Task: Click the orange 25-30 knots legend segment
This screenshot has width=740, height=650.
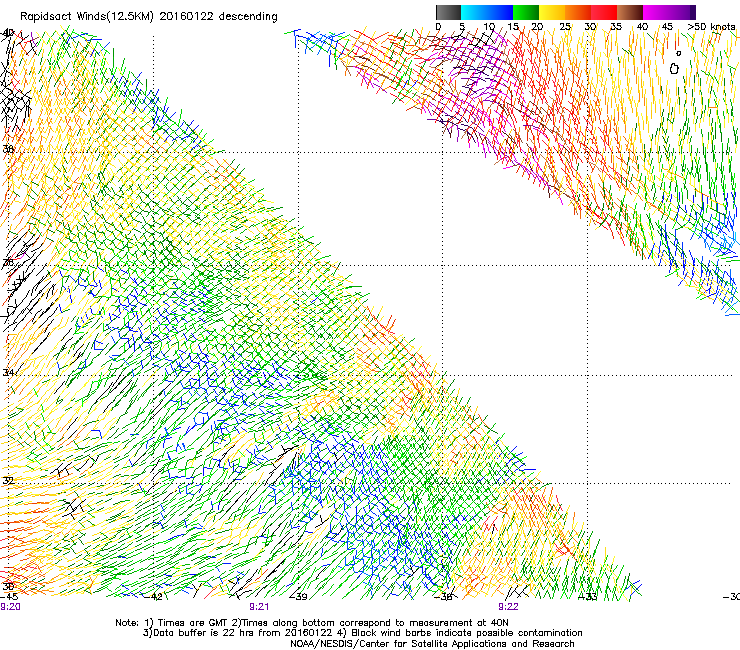Action: (578, 12)
